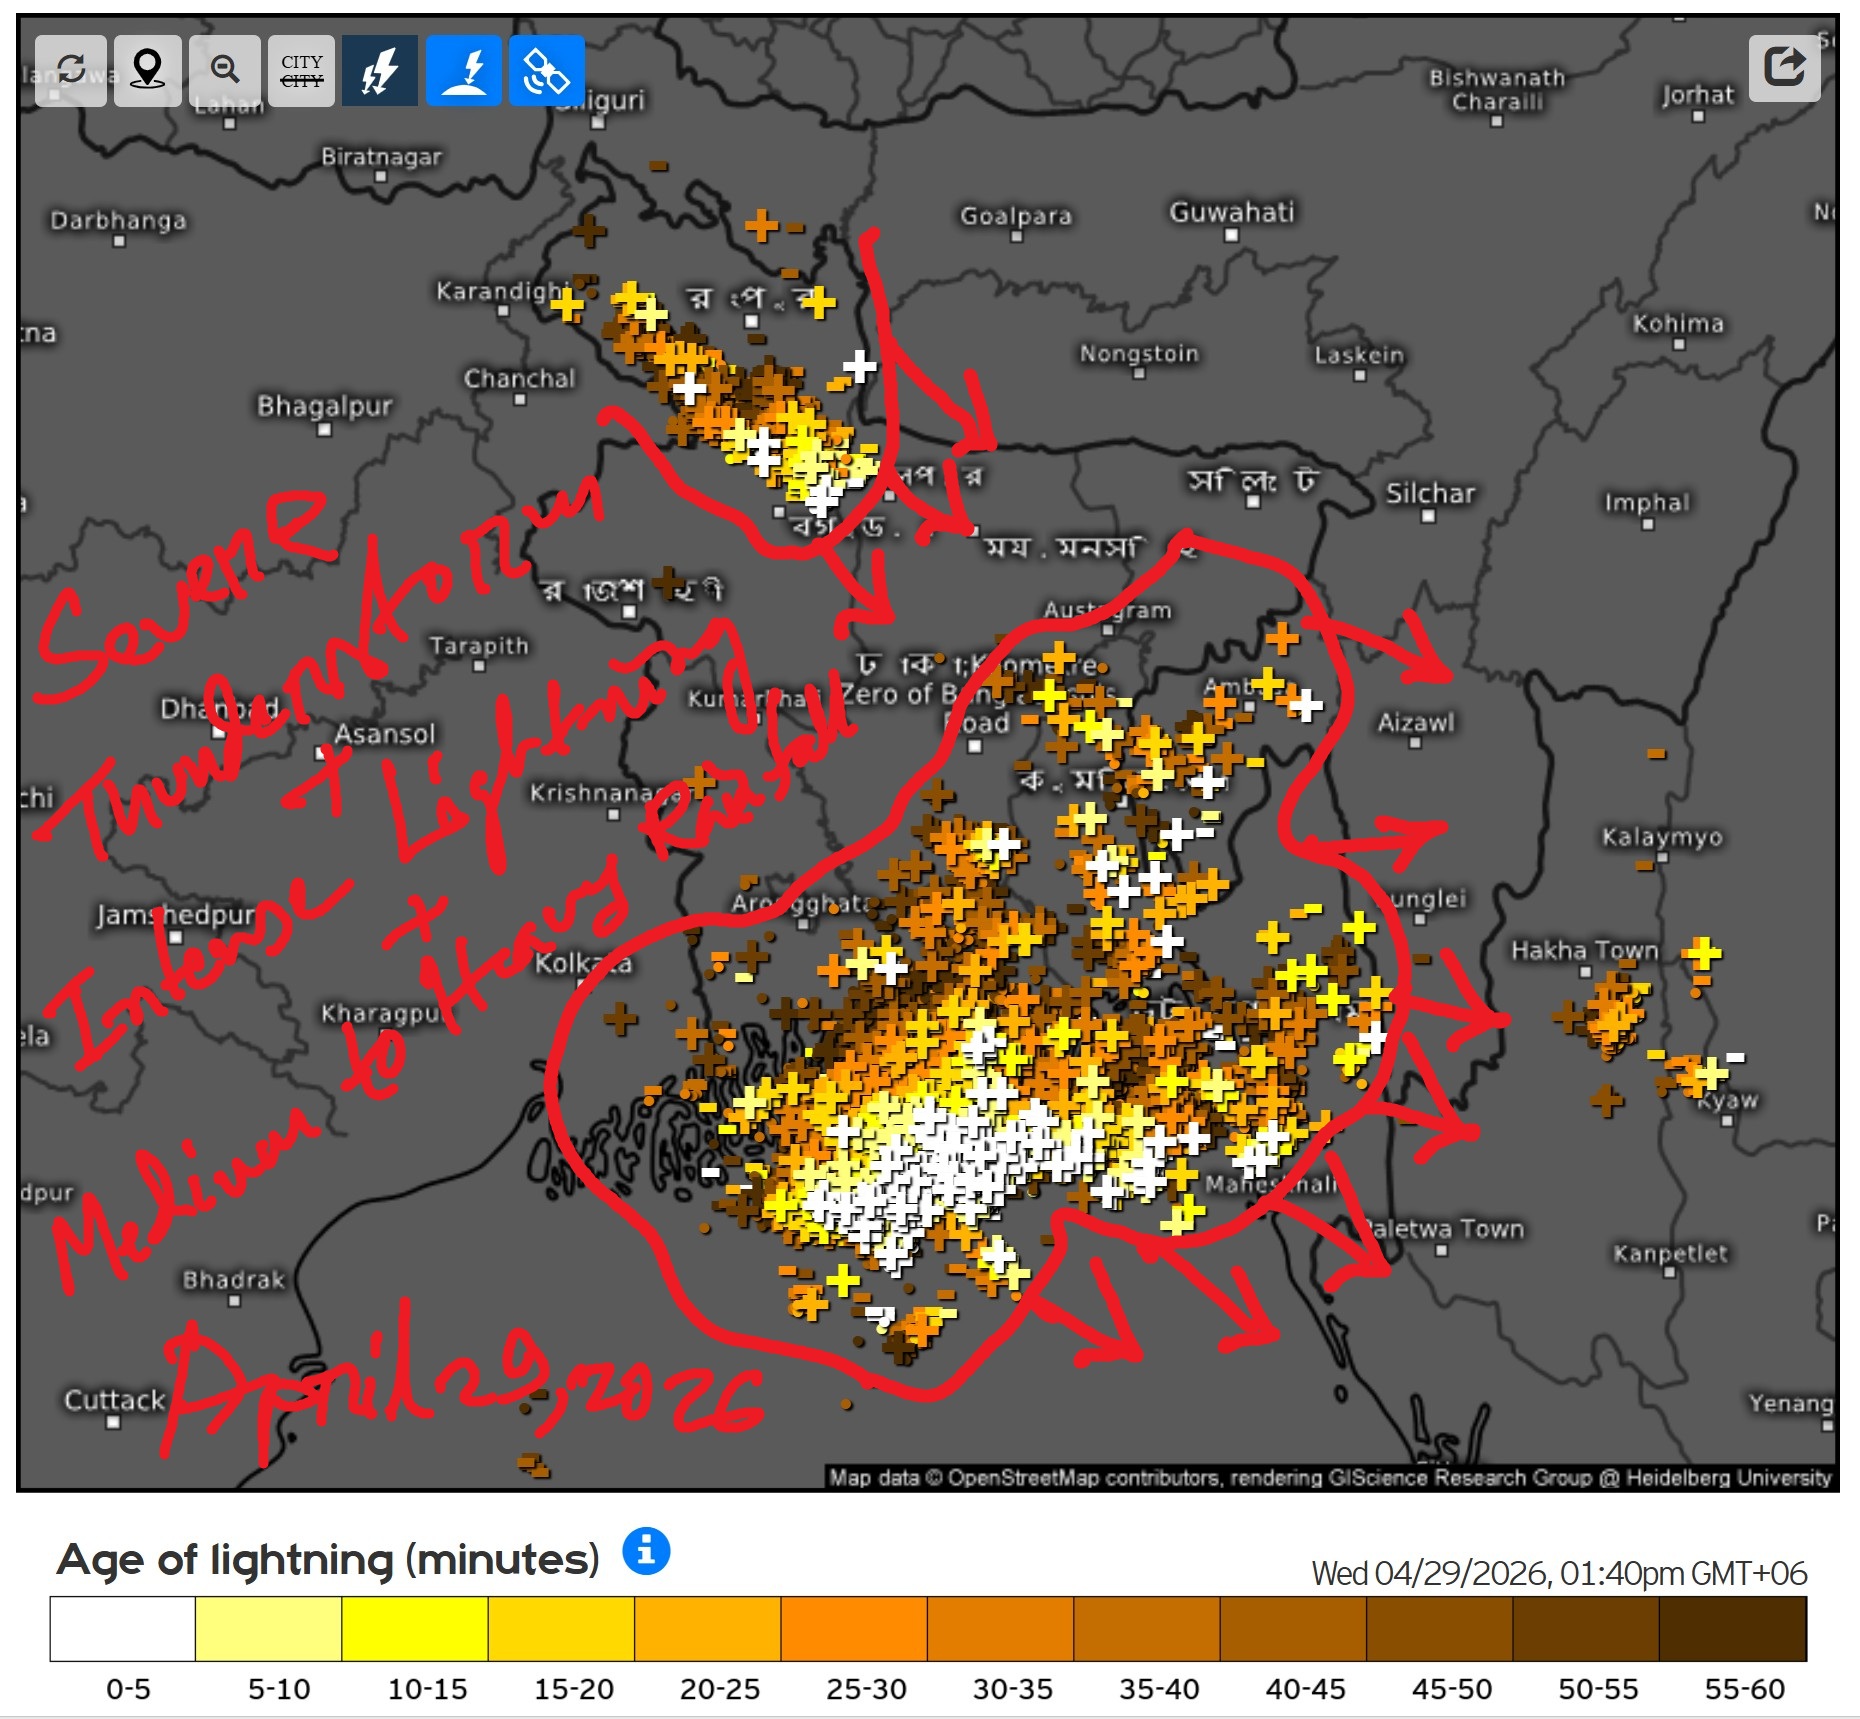Screen dimensions: 1860x1719
Task: Click the location pin icon
Action: point(148,70)
